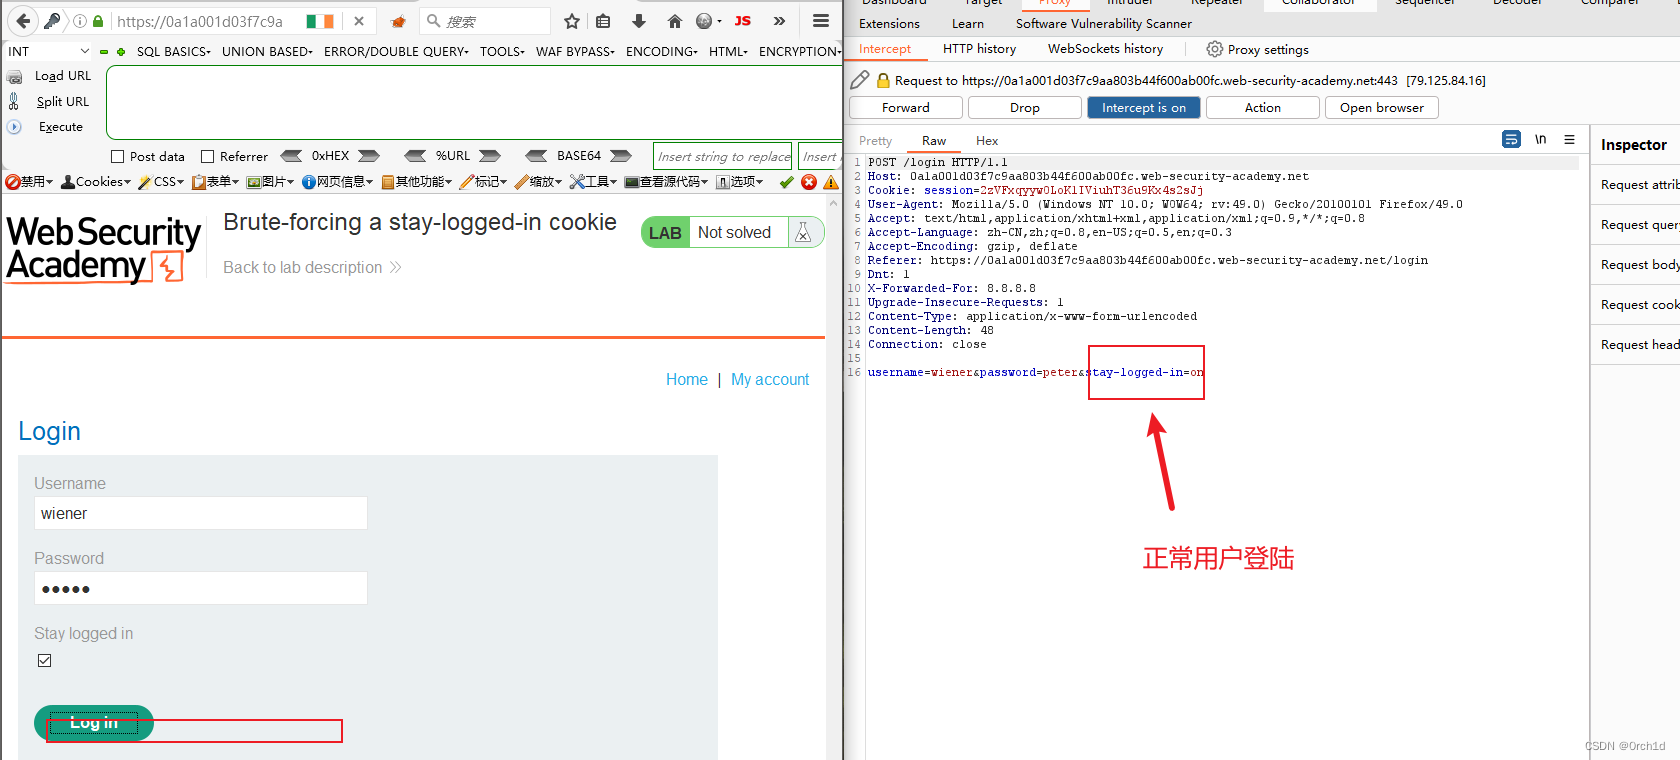
Task: Click the HackBar green plus icon
Action: 121,52
